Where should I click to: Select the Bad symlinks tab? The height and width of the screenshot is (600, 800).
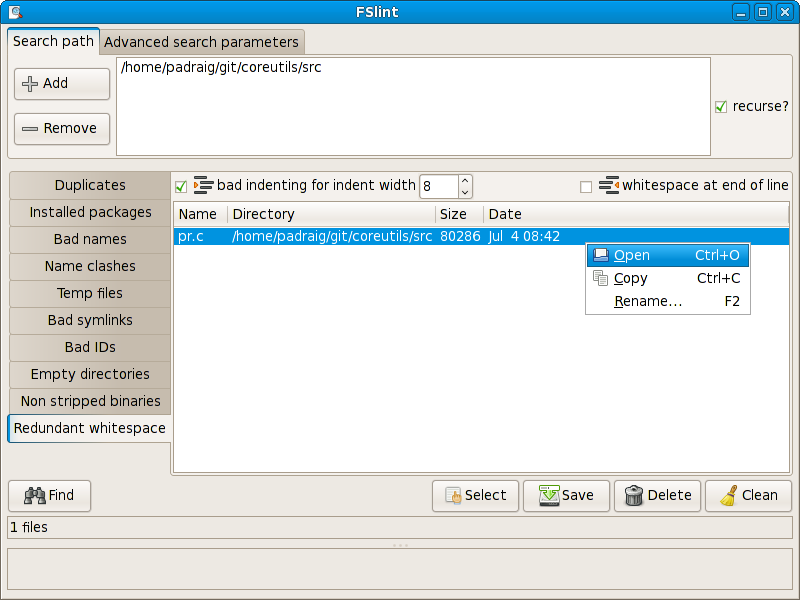[x=90, y=320]
